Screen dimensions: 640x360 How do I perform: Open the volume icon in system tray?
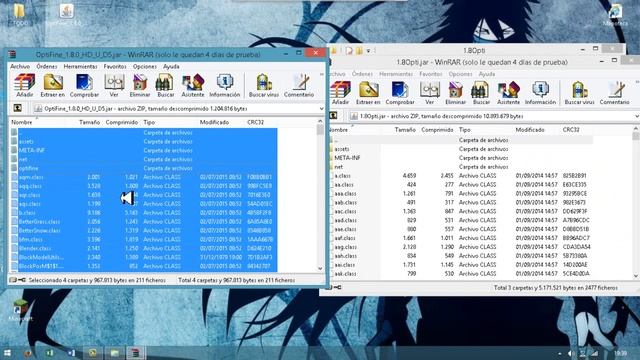(571, 353)
